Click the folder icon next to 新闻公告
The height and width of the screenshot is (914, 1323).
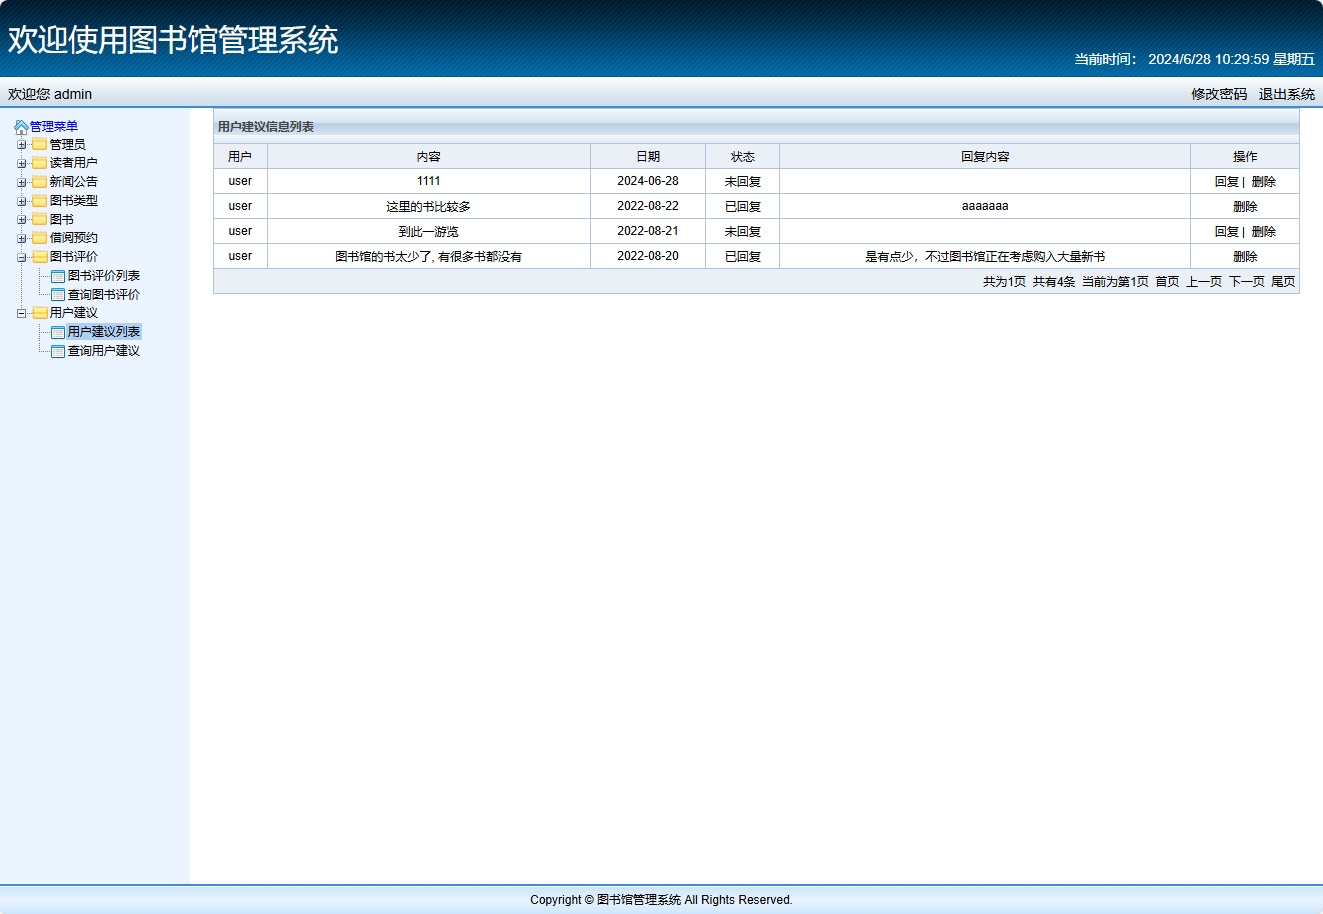[x=40, y=182]
